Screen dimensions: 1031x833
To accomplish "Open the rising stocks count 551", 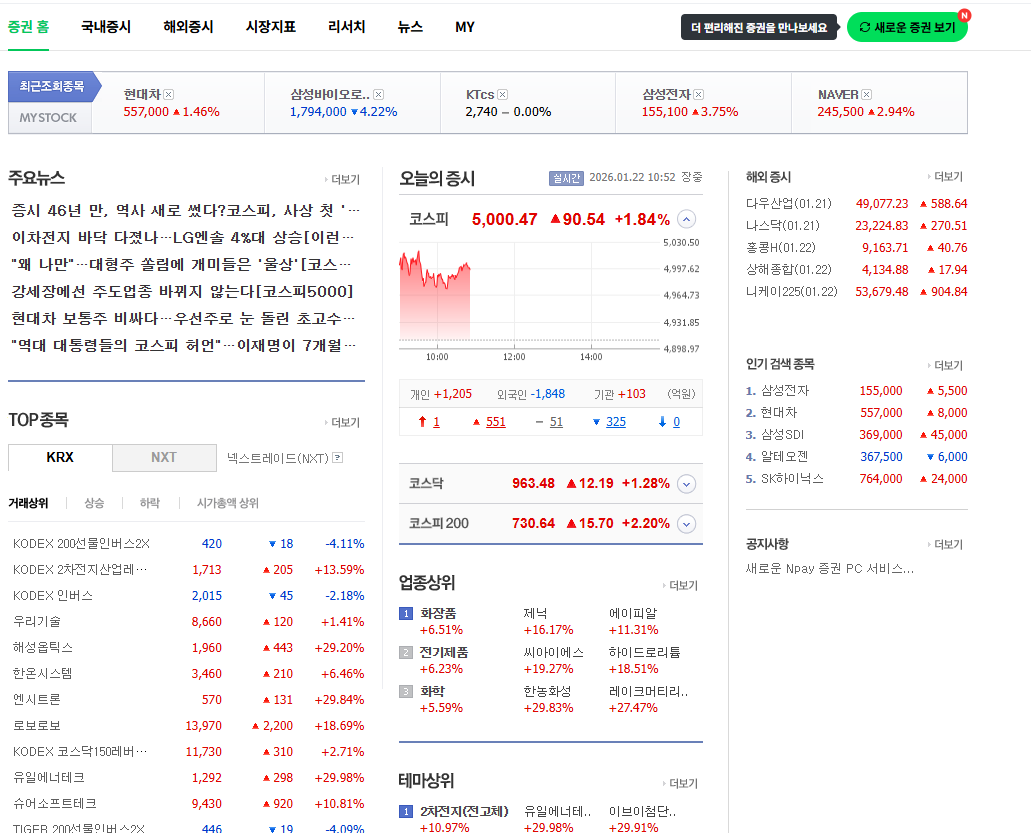I will (x=496, y=422).
